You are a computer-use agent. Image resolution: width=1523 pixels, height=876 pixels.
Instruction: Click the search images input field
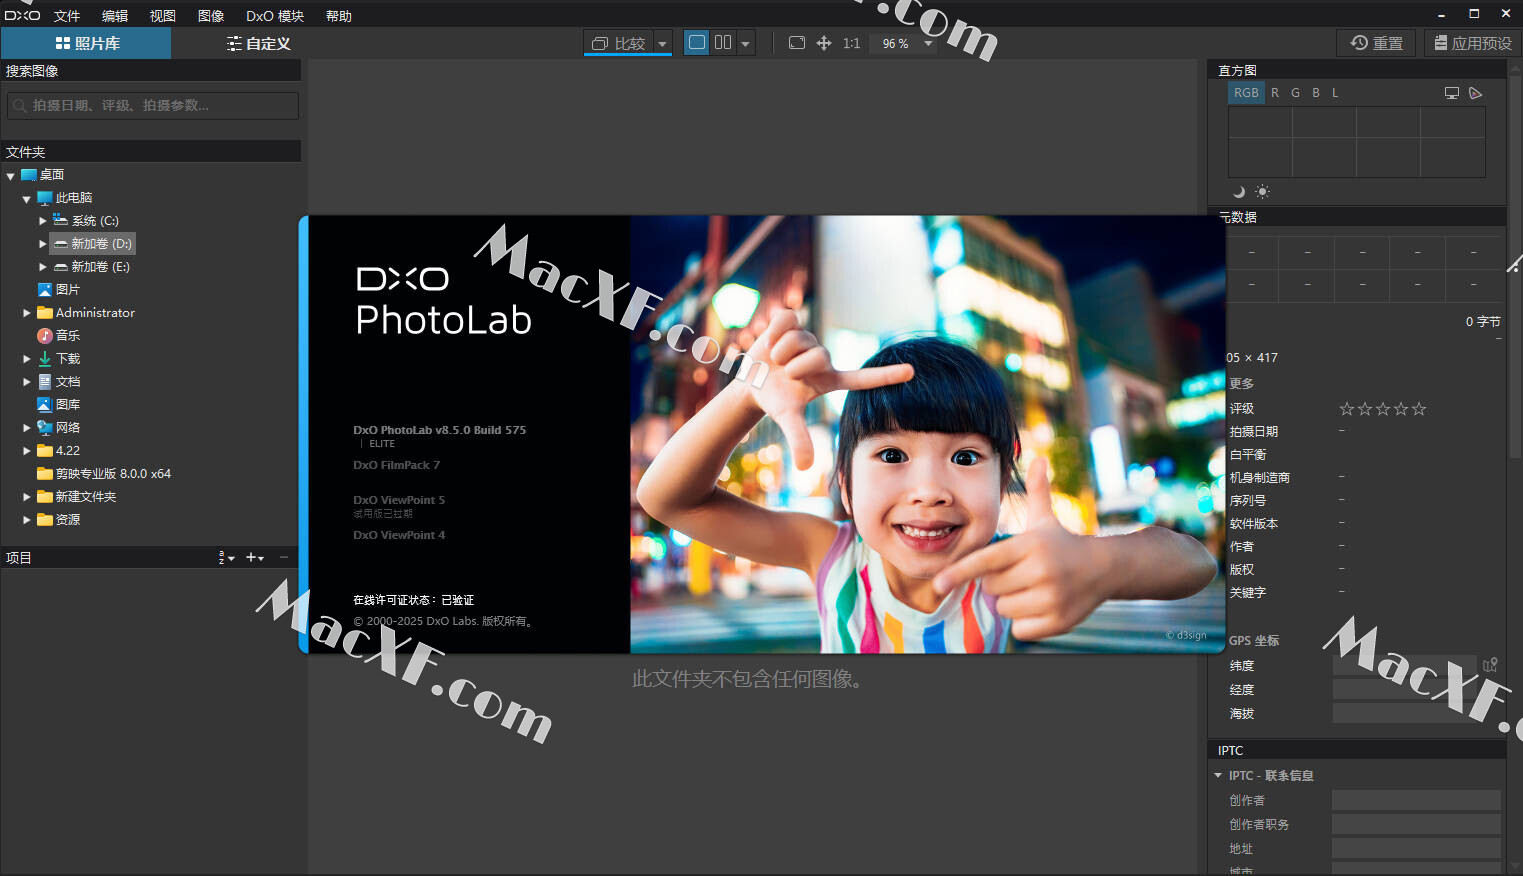153,105
